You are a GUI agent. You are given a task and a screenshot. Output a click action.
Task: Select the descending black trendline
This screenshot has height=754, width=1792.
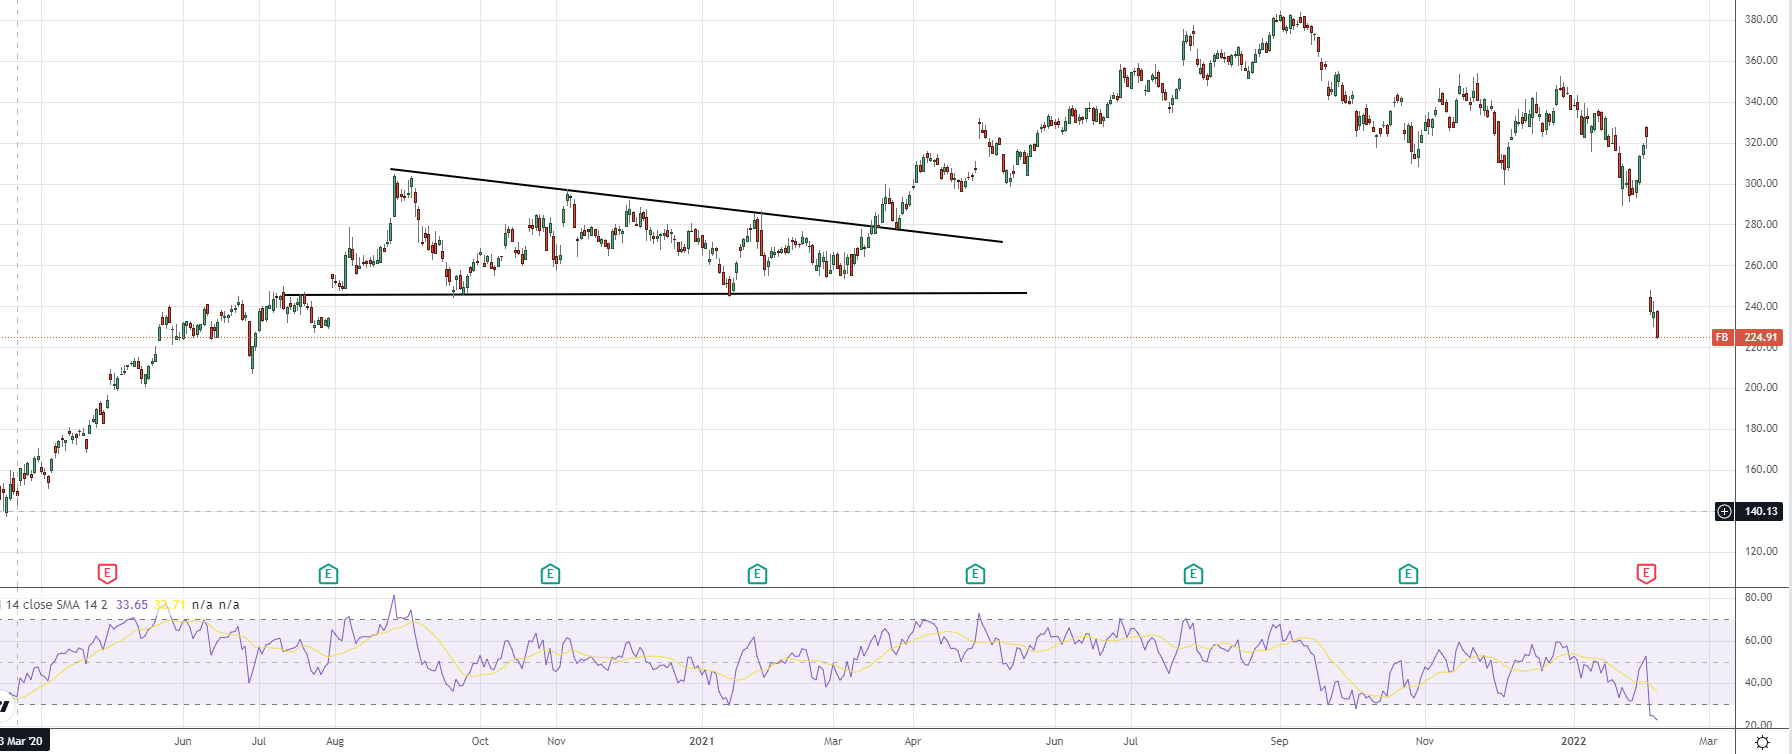700,206
